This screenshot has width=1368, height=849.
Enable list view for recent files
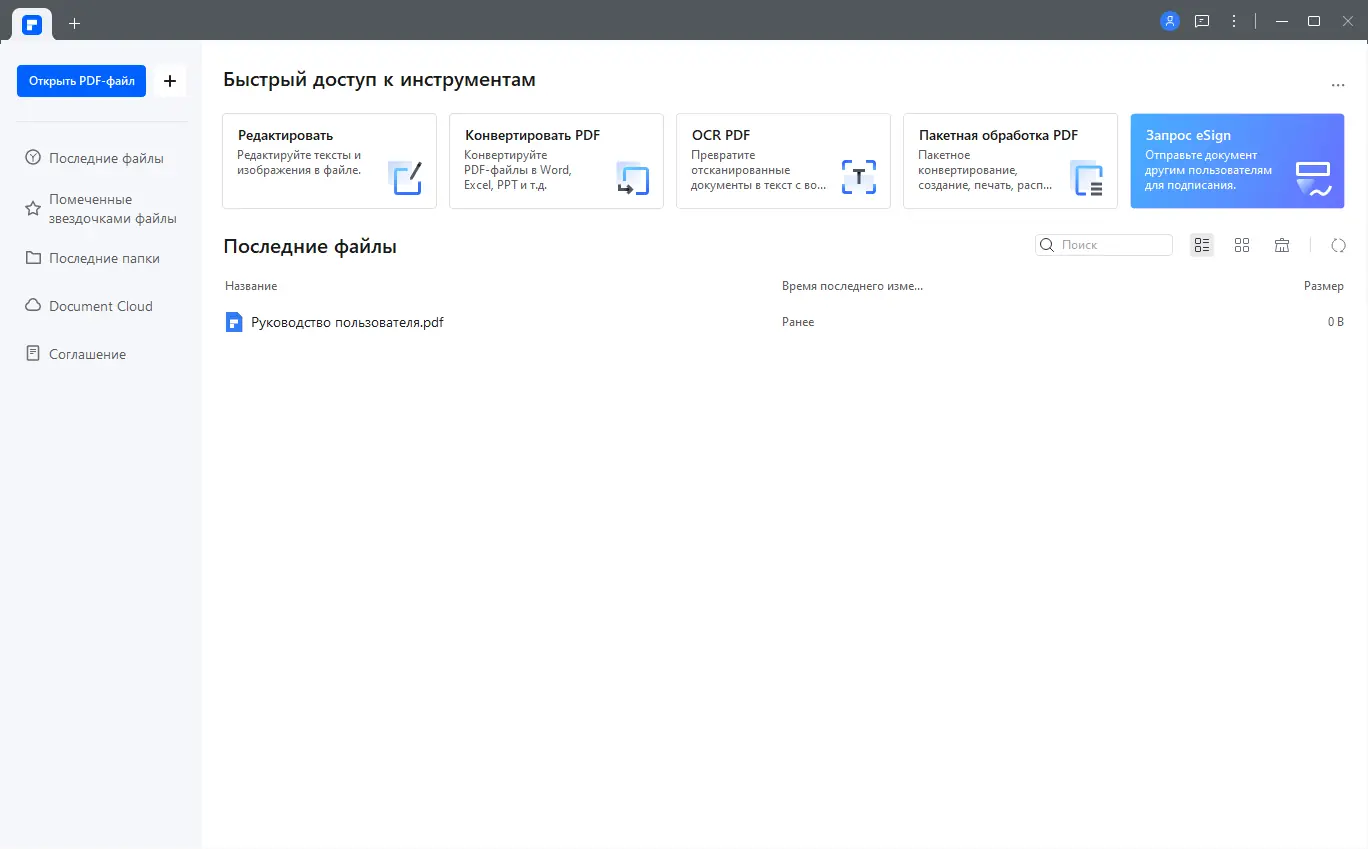1201,244
